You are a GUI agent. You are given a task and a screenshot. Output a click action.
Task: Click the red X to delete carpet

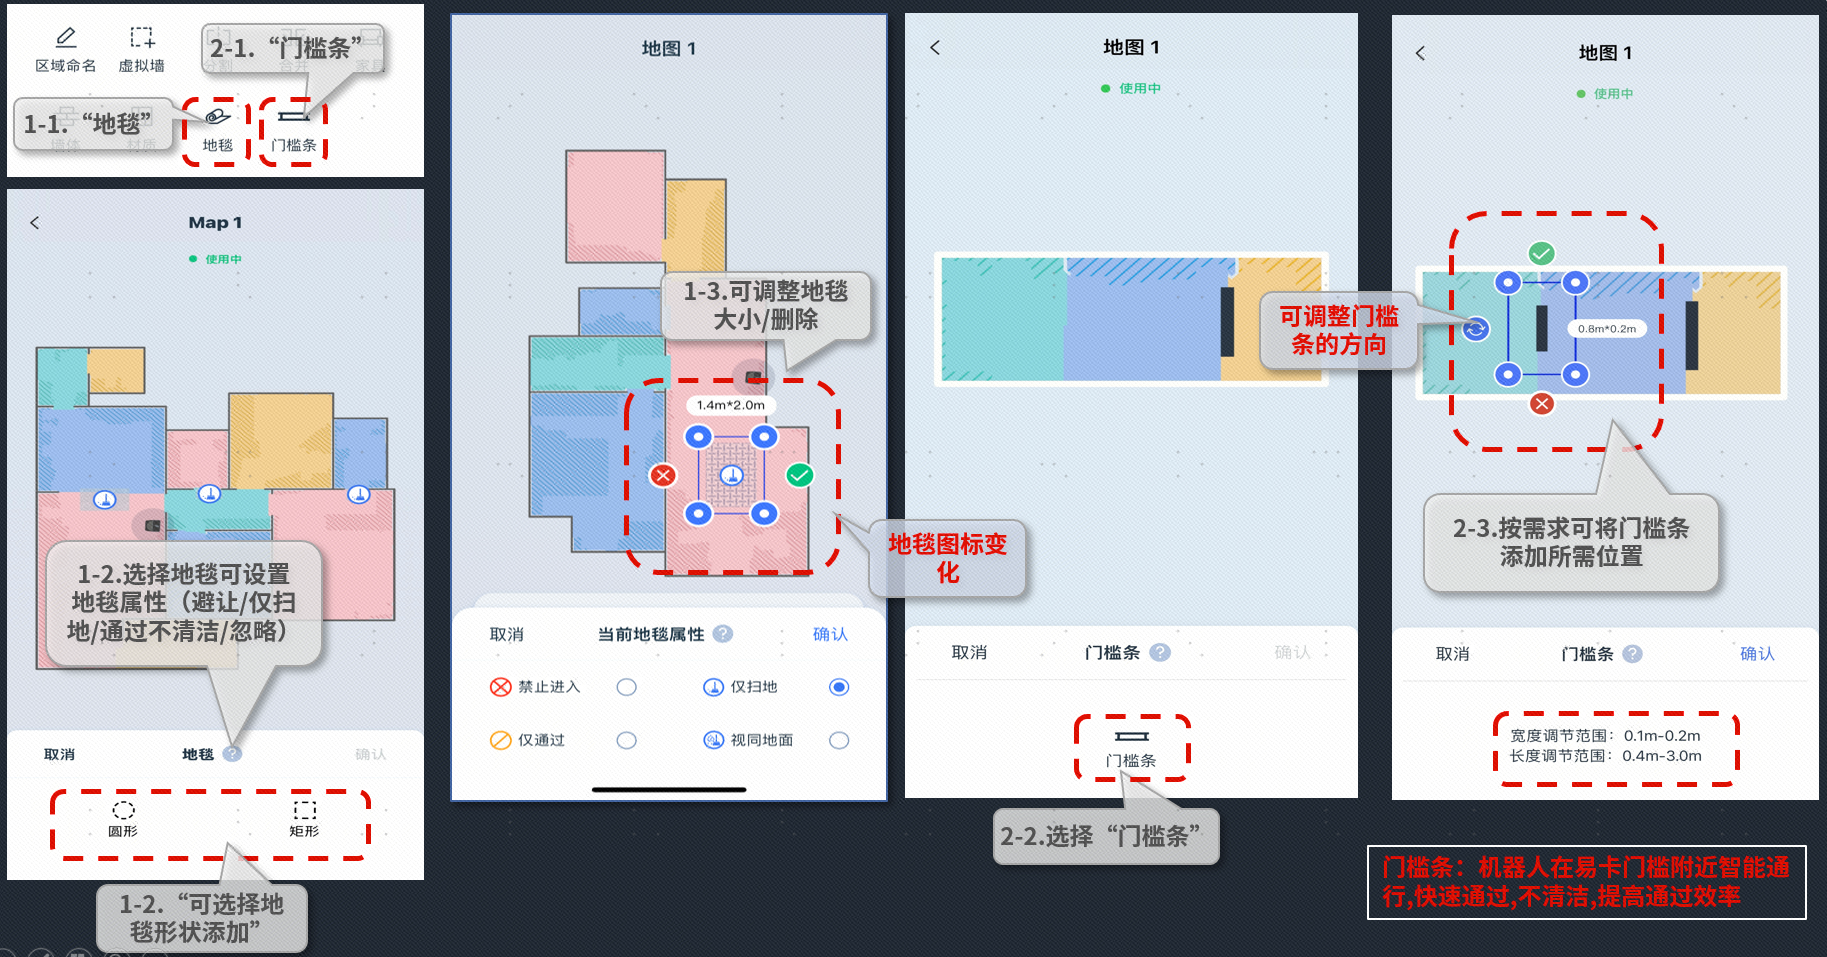coord(663,475)
